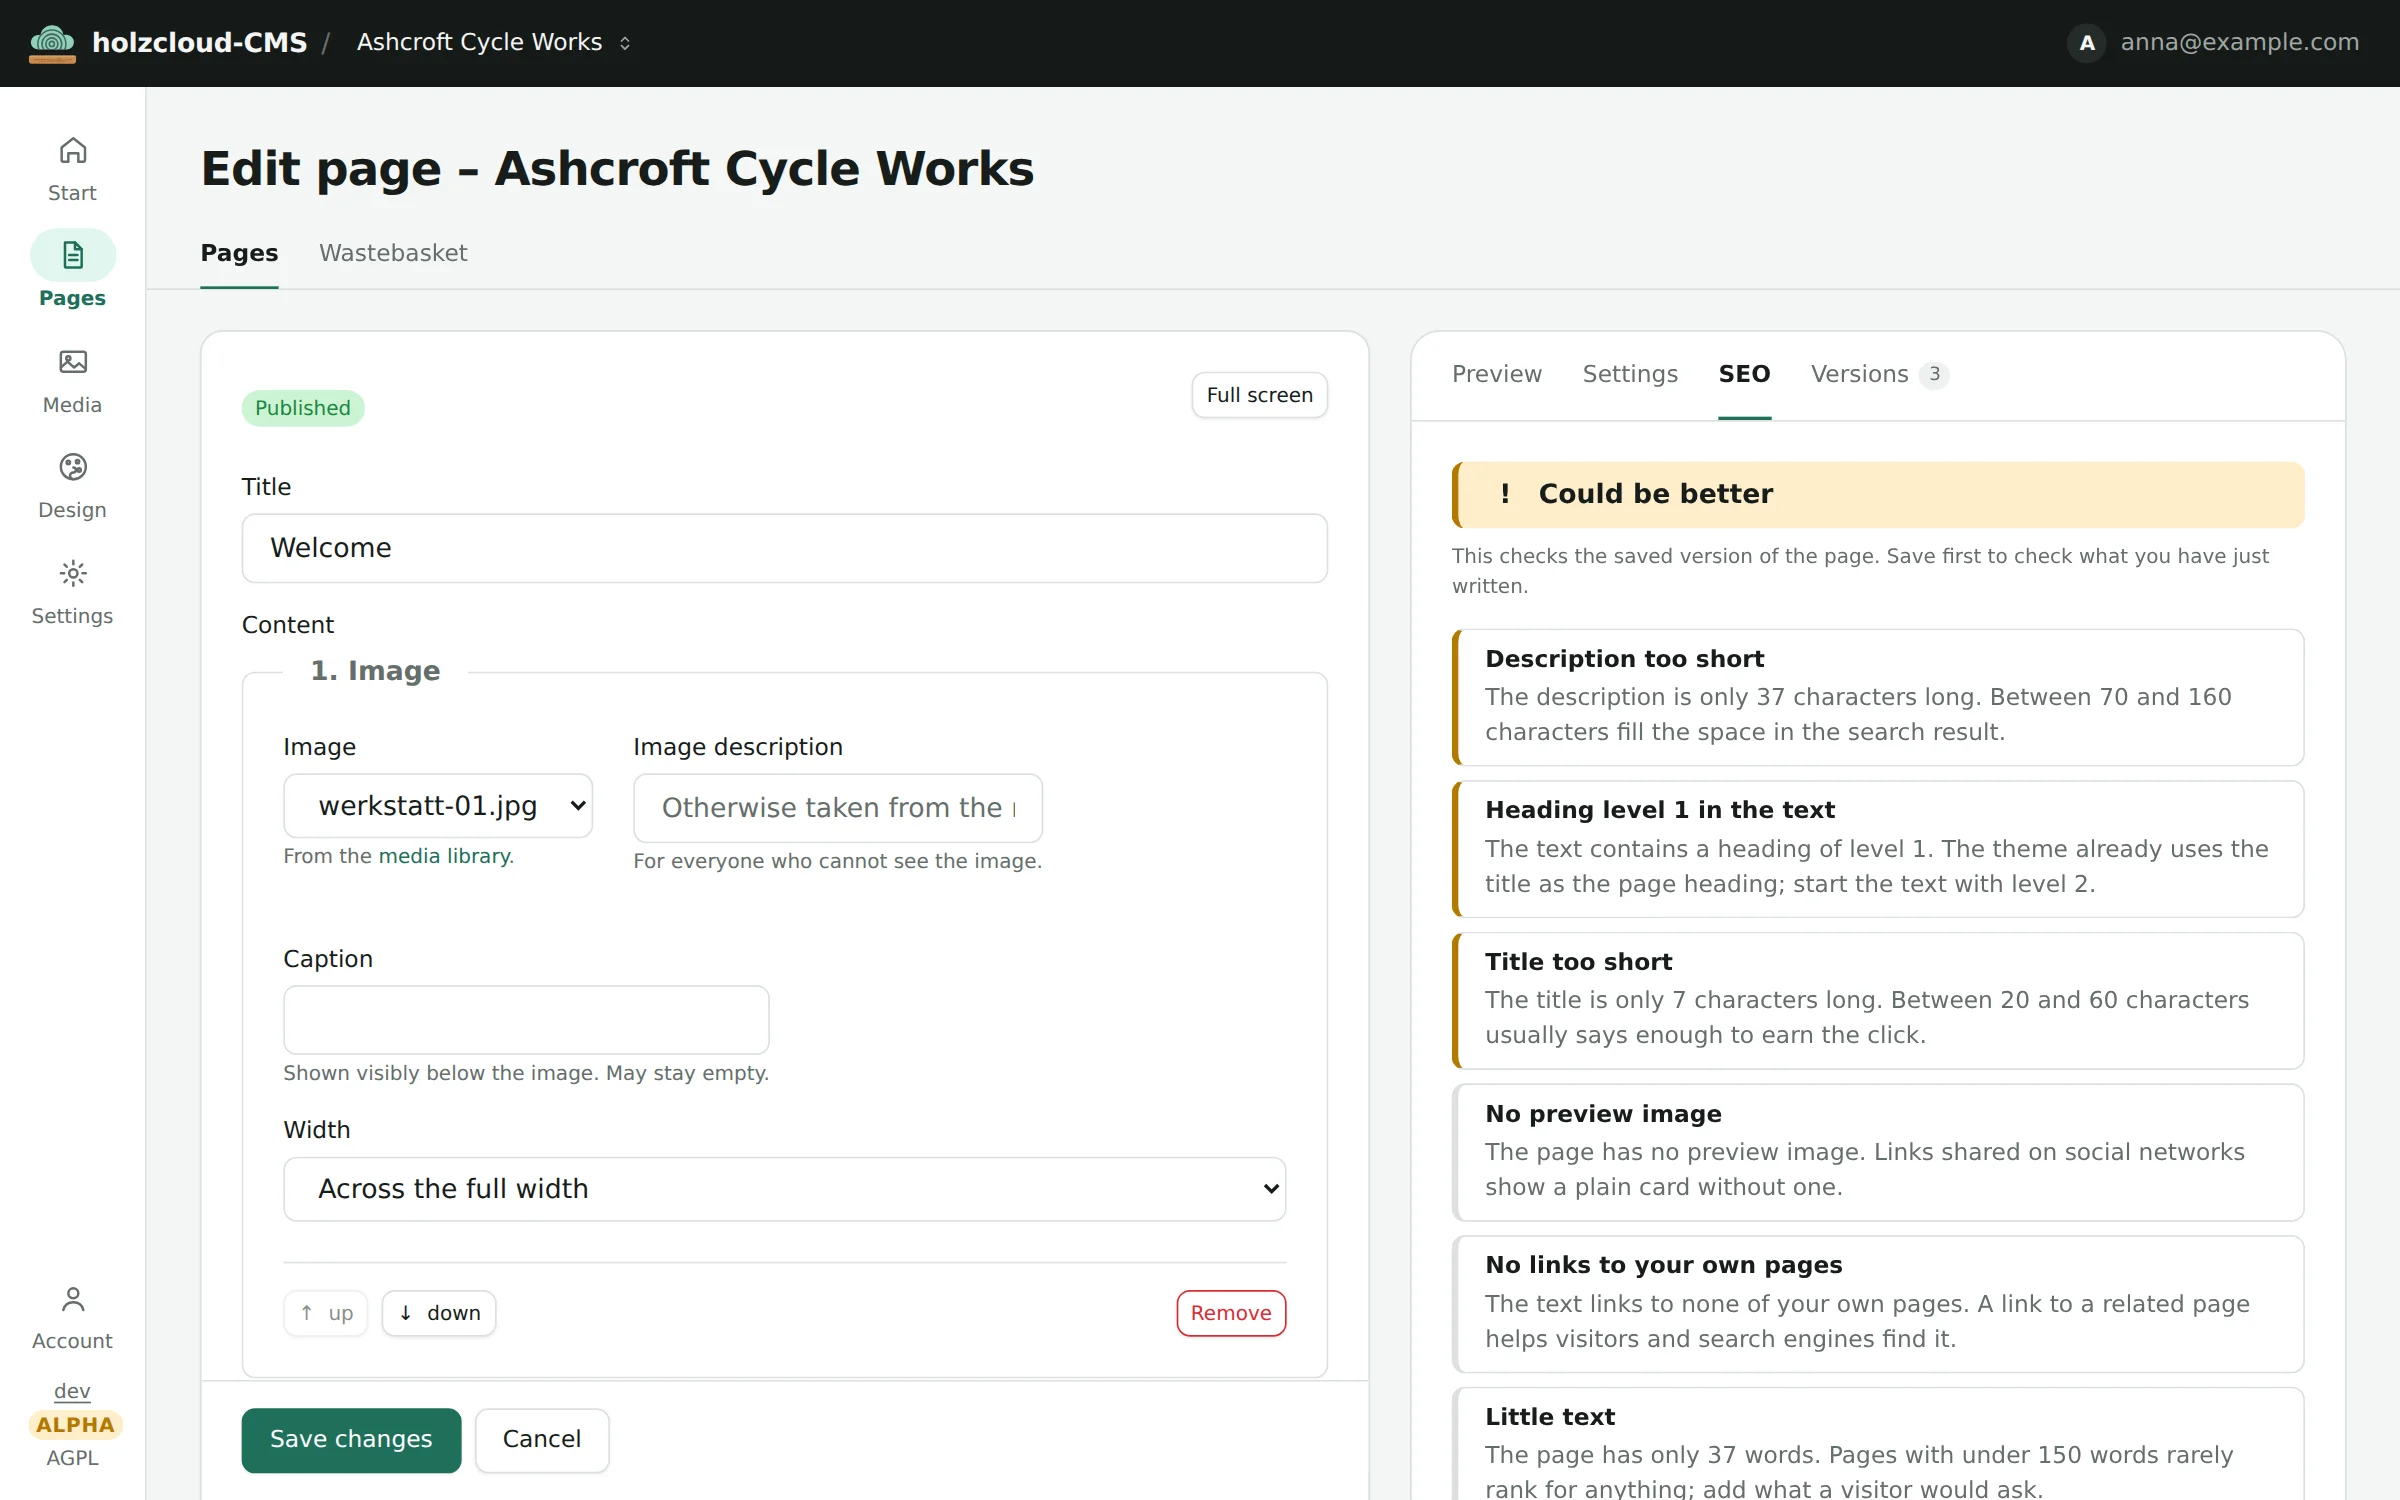2400x1500 pixels.
Task: Open the Start section in sidebar
Action: point(72,169)
